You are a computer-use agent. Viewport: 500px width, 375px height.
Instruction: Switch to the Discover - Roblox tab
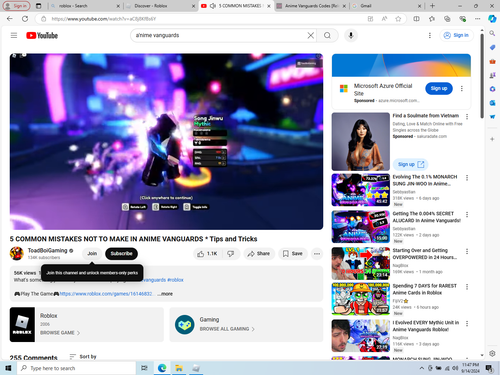tap(160, 6)
